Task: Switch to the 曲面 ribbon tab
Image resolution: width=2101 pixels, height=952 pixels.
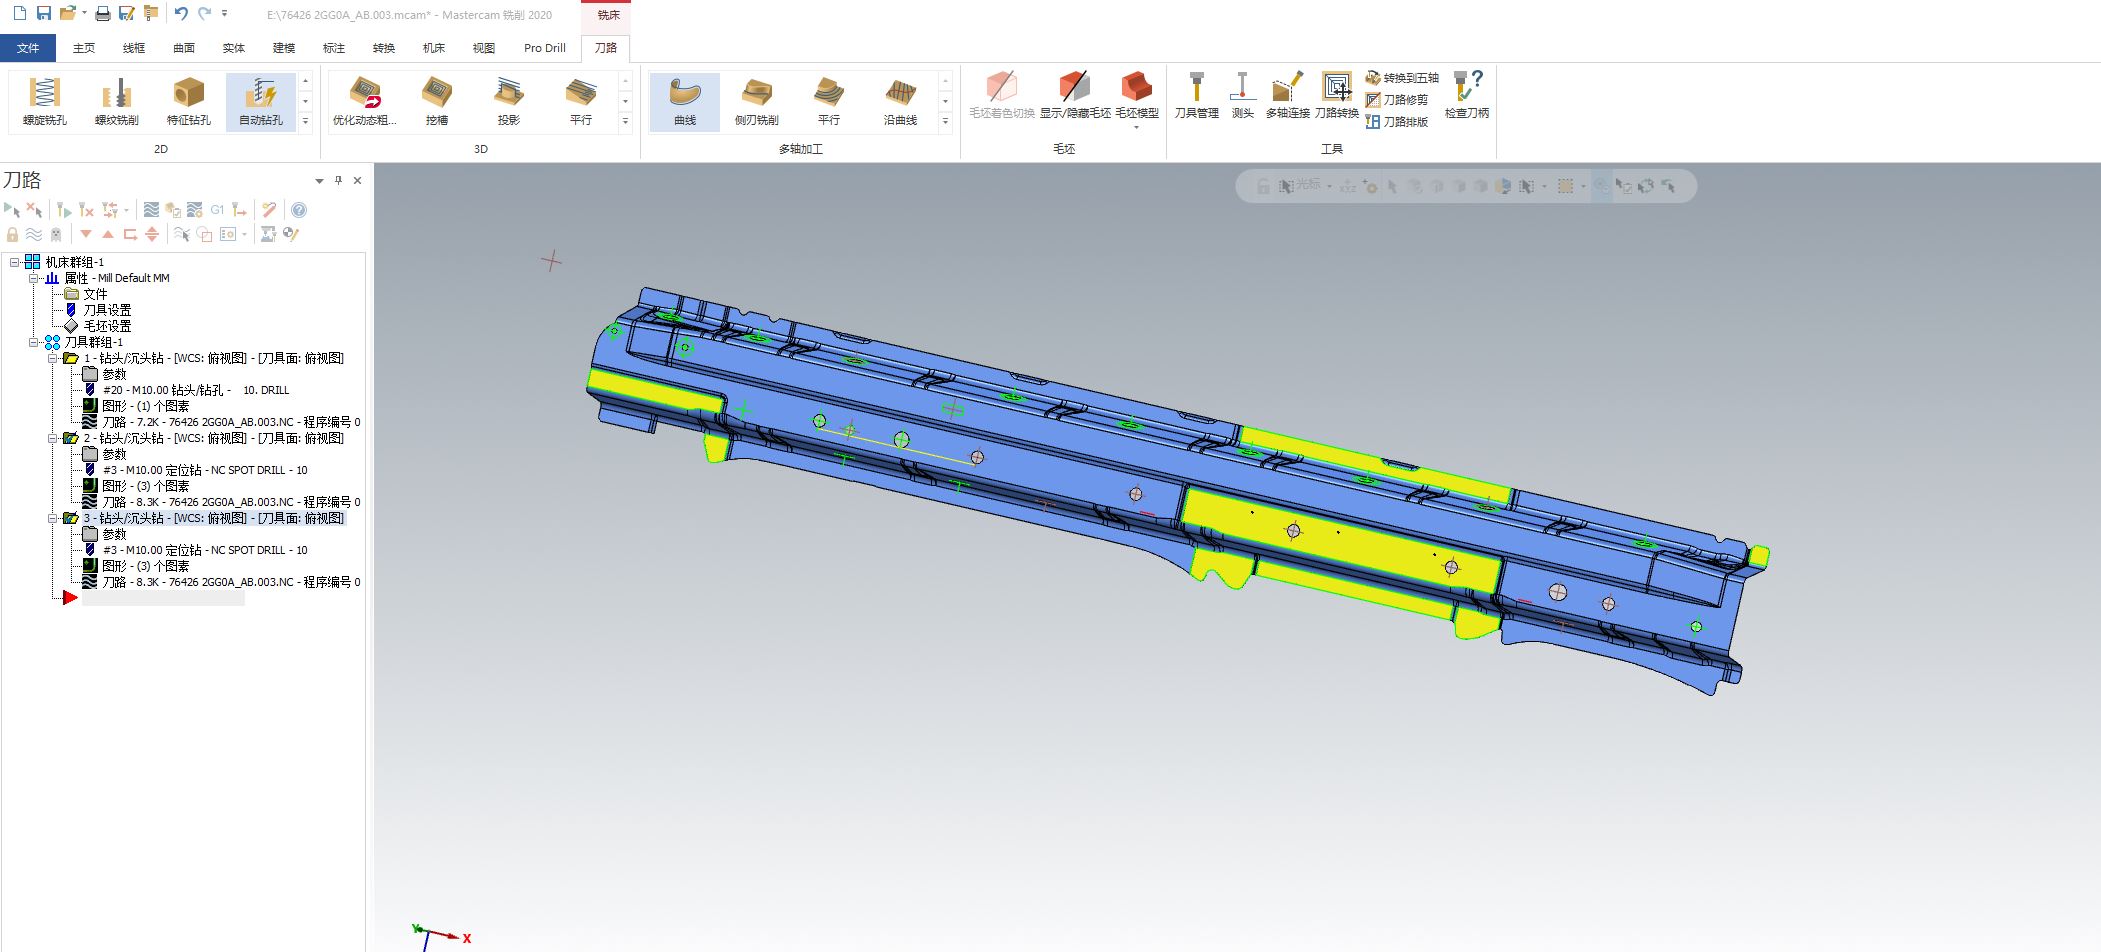Action: pos(184,48)
